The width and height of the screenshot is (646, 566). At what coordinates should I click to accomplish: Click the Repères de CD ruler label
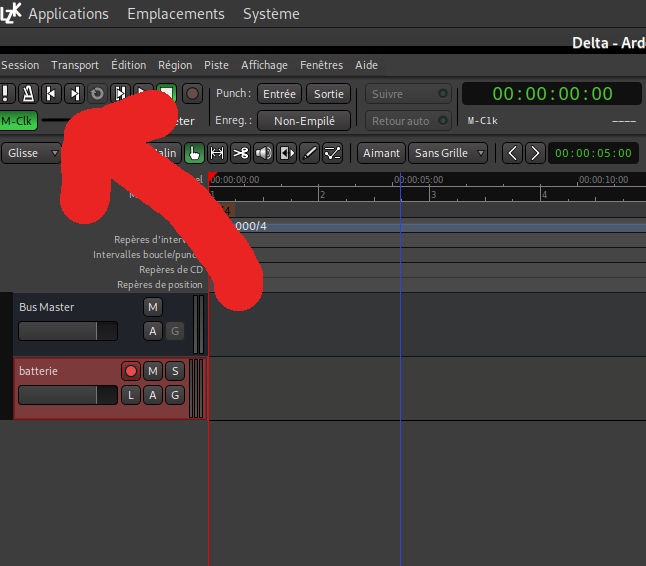171,270
